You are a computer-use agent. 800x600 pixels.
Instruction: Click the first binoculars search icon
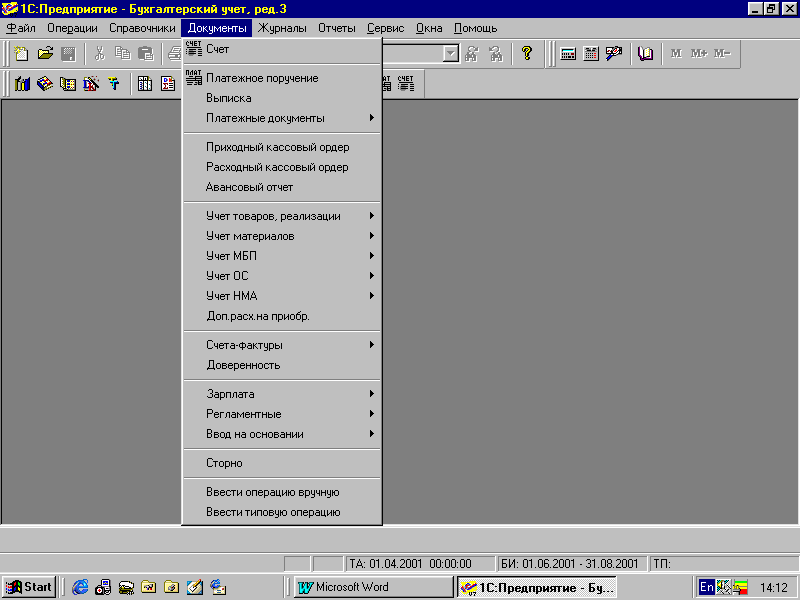point(472,54)
